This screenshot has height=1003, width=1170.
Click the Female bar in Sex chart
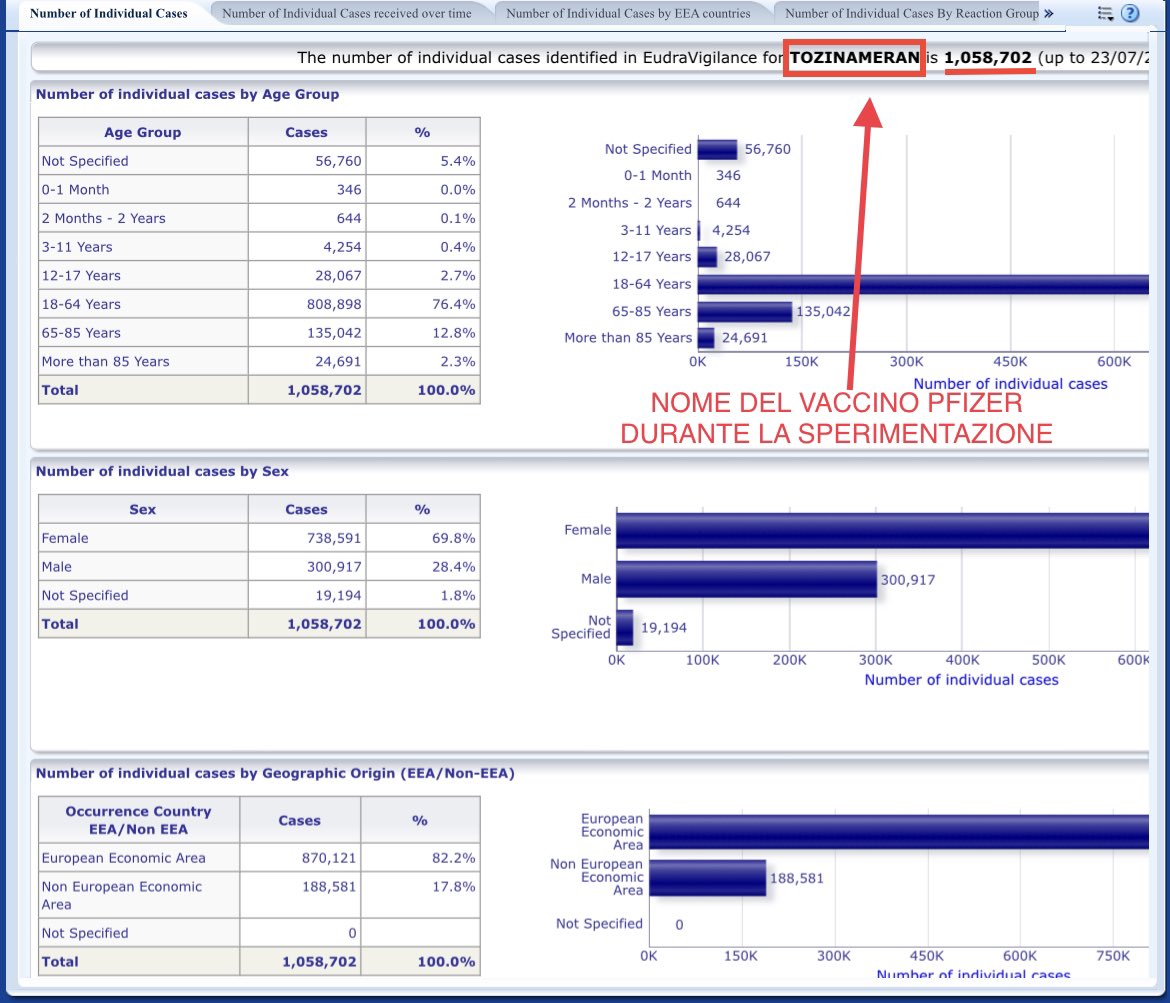(882, 531)
